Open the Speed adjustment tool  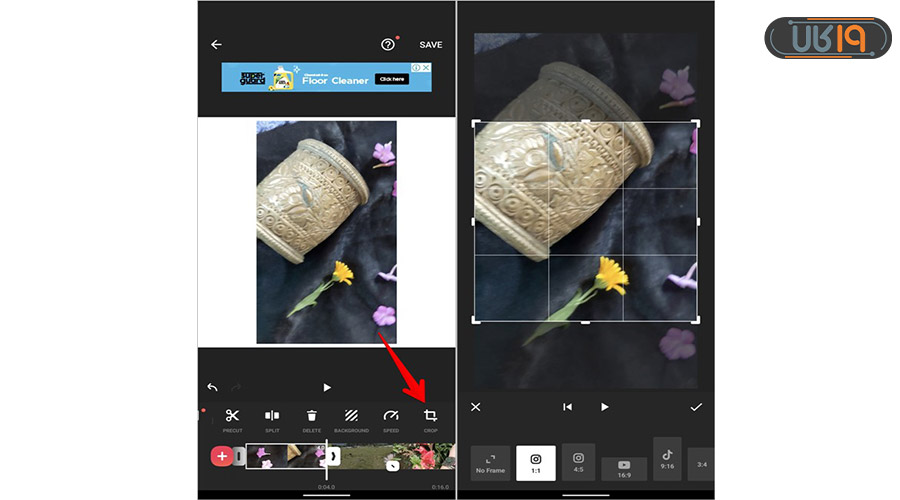(391, 418)
